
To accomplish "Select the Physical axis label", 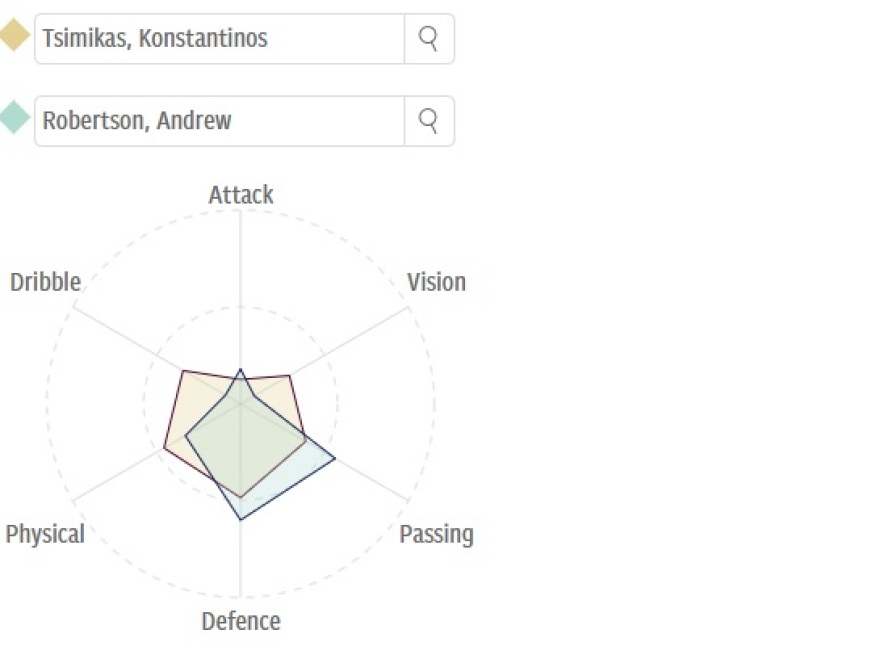I will tap(45, 534).
